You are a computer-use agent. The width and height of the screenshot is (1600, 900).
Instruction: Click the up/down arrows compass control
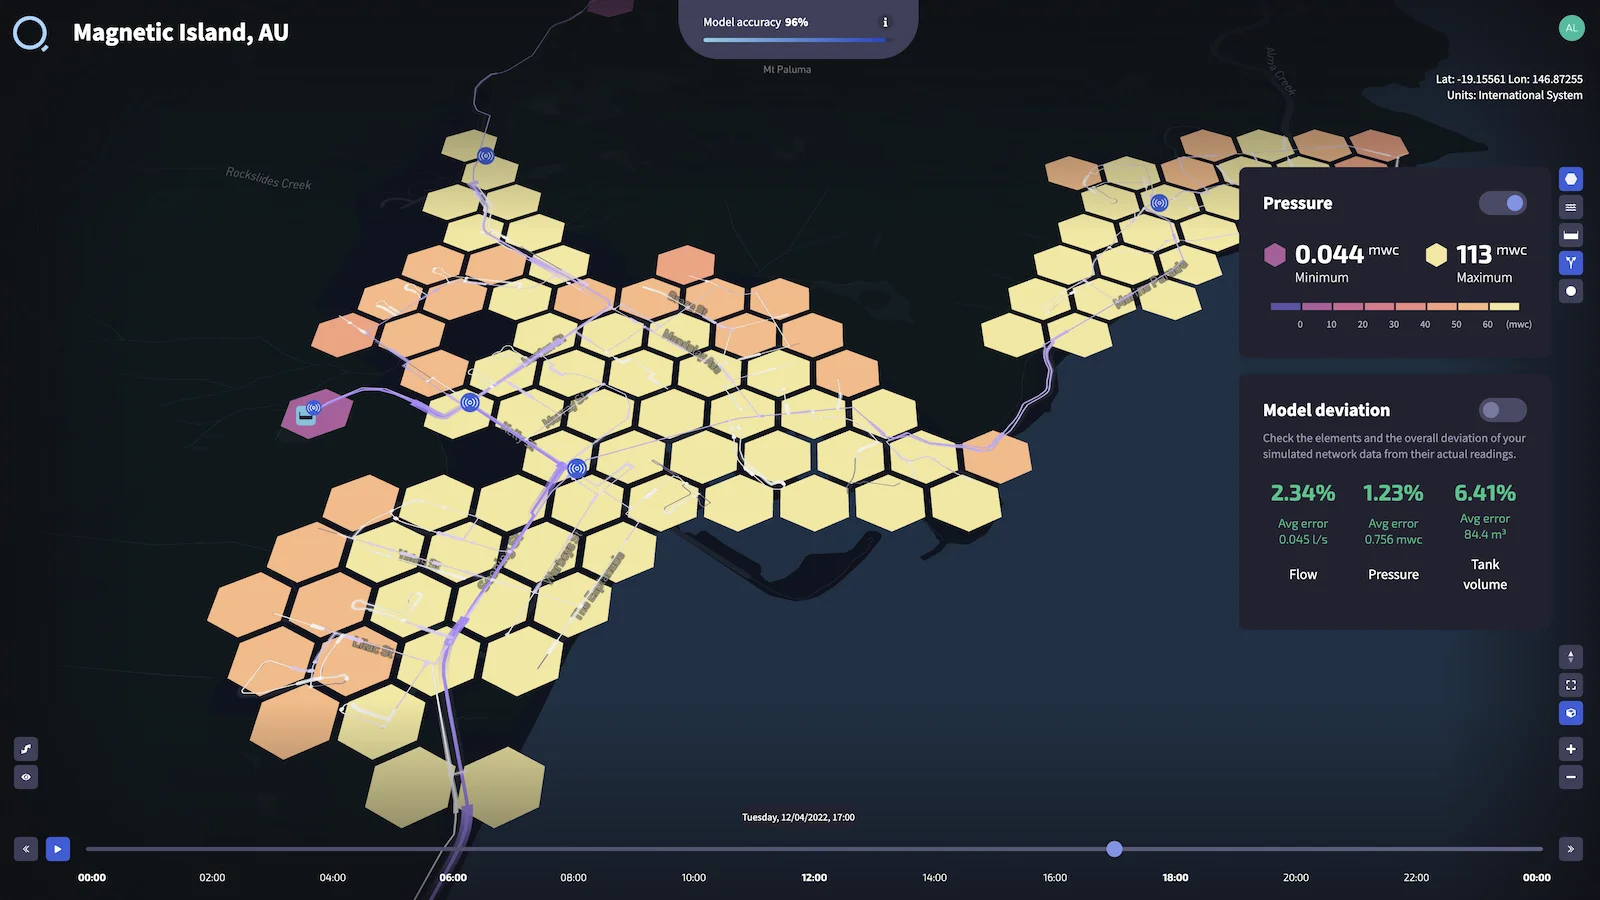click(1571, 657)
